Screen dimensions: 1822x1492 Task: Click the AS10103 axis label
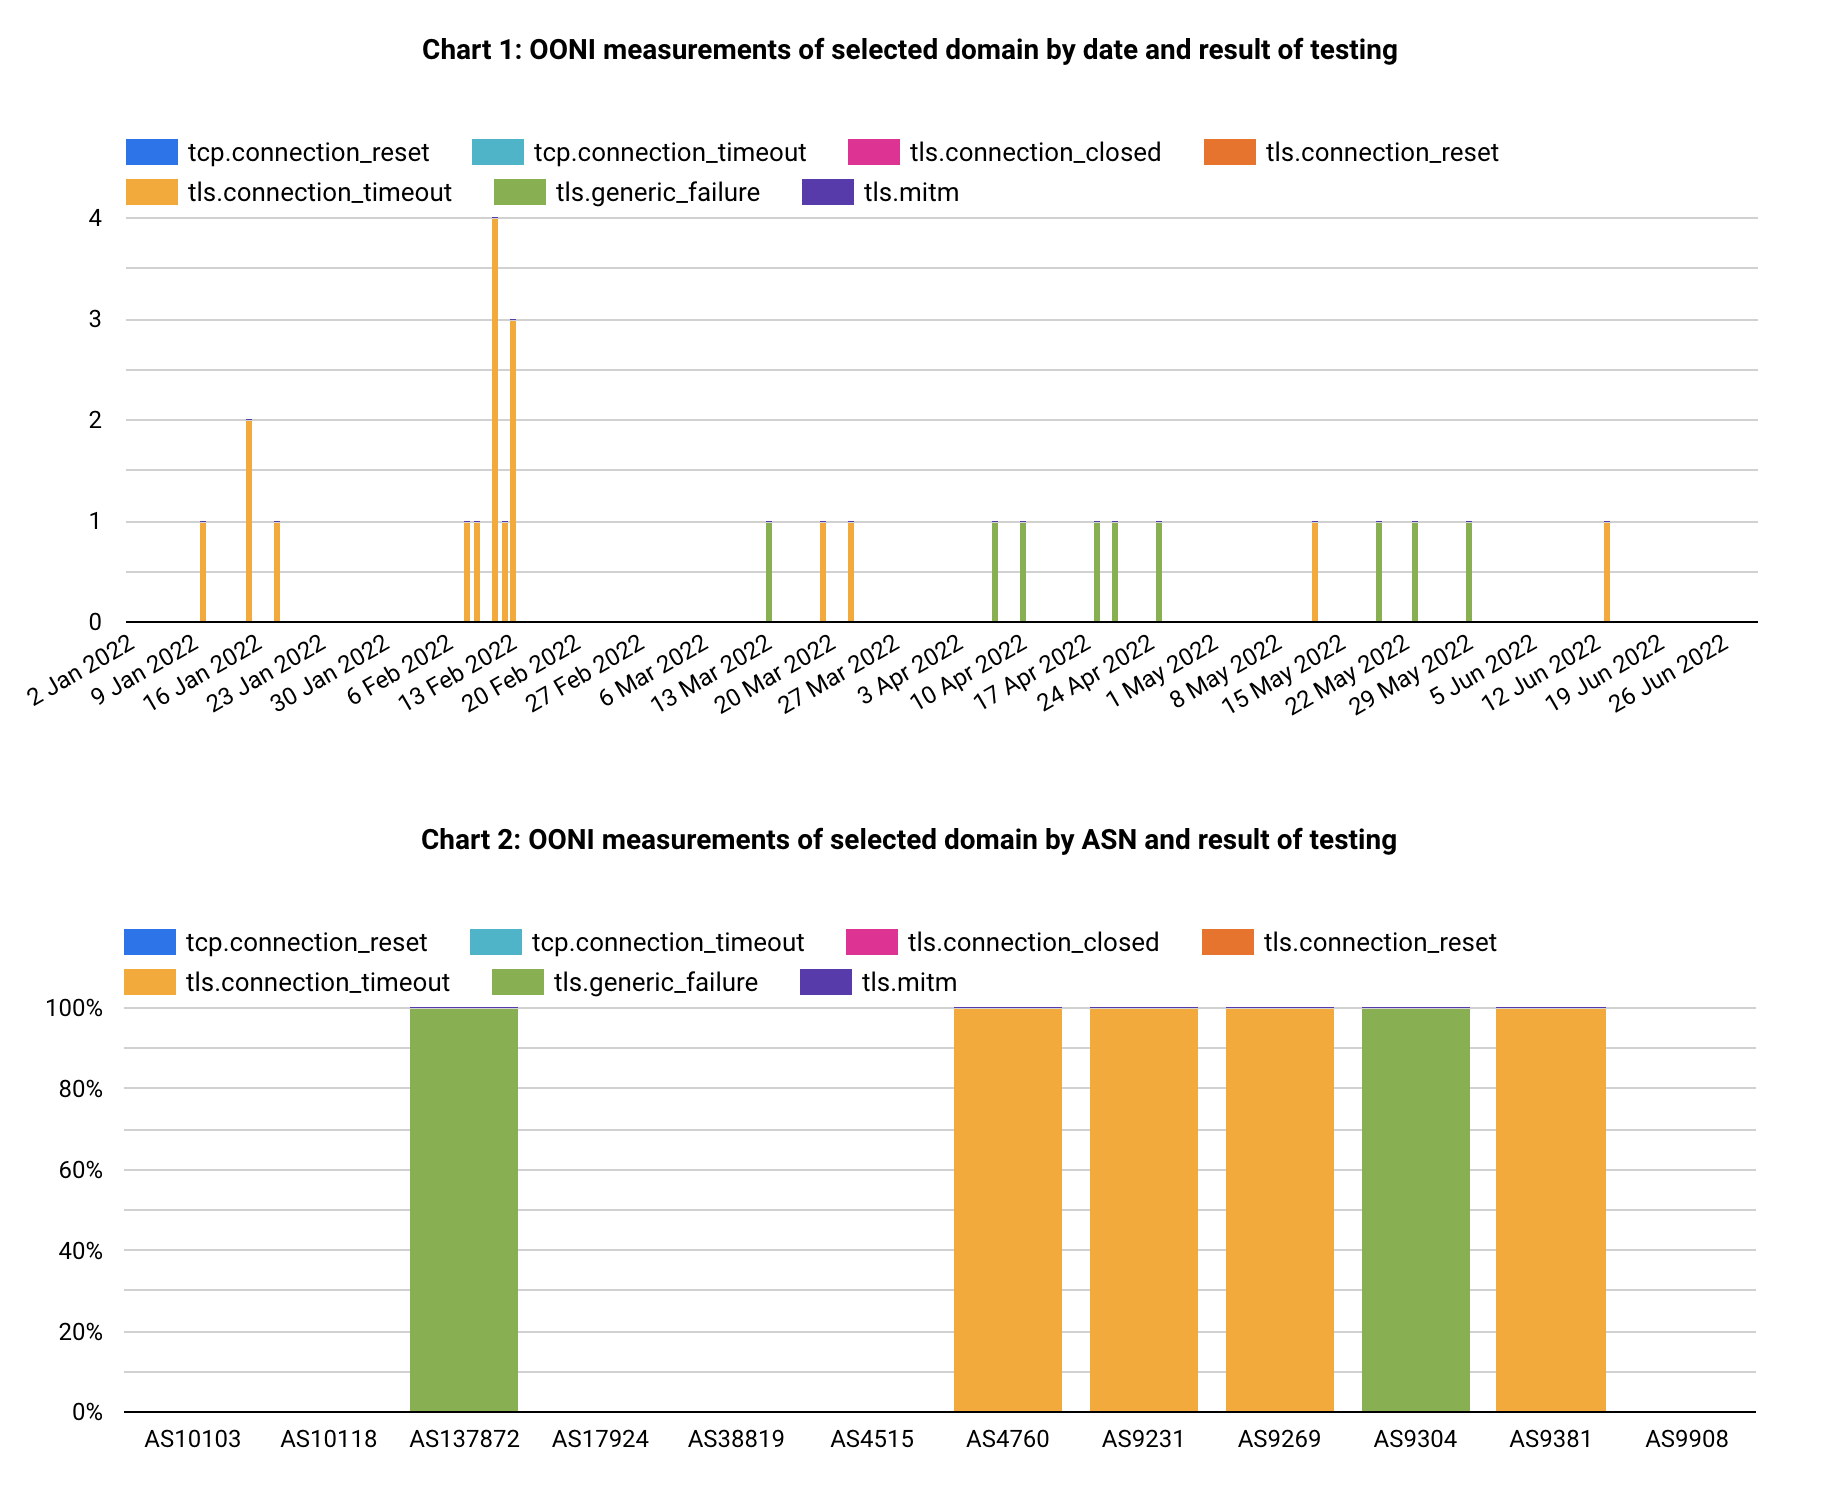[x=192, y=1439]
